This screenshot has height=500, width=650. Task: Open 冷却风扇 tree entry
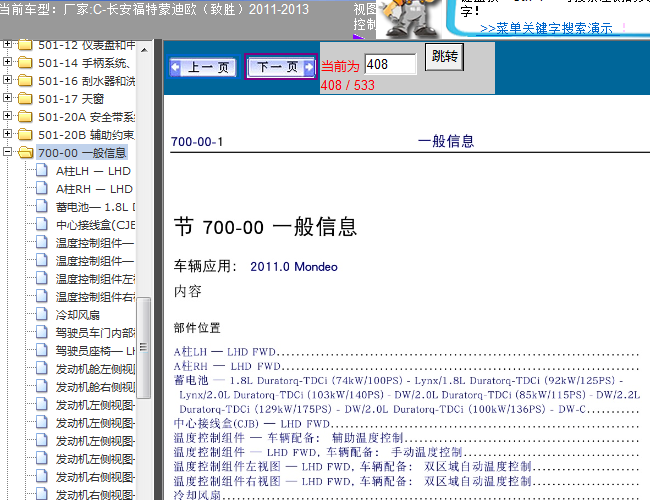pos(78,315)
